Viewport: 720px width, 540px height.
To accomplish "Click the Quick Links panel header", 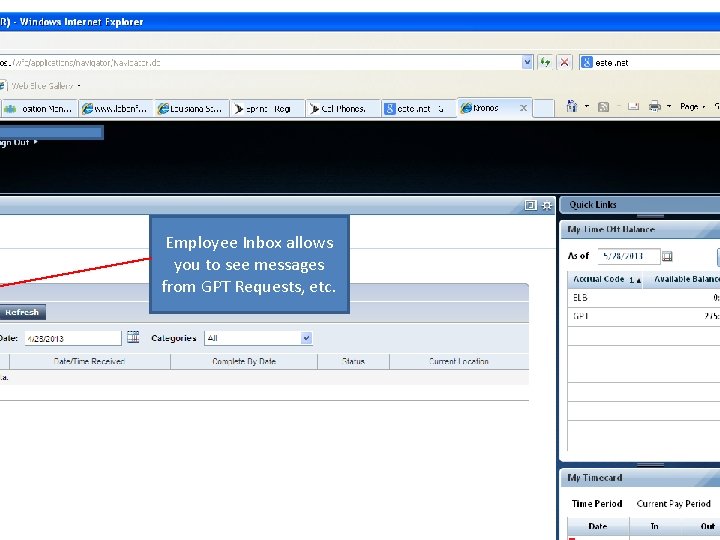I will pos(641,205).
